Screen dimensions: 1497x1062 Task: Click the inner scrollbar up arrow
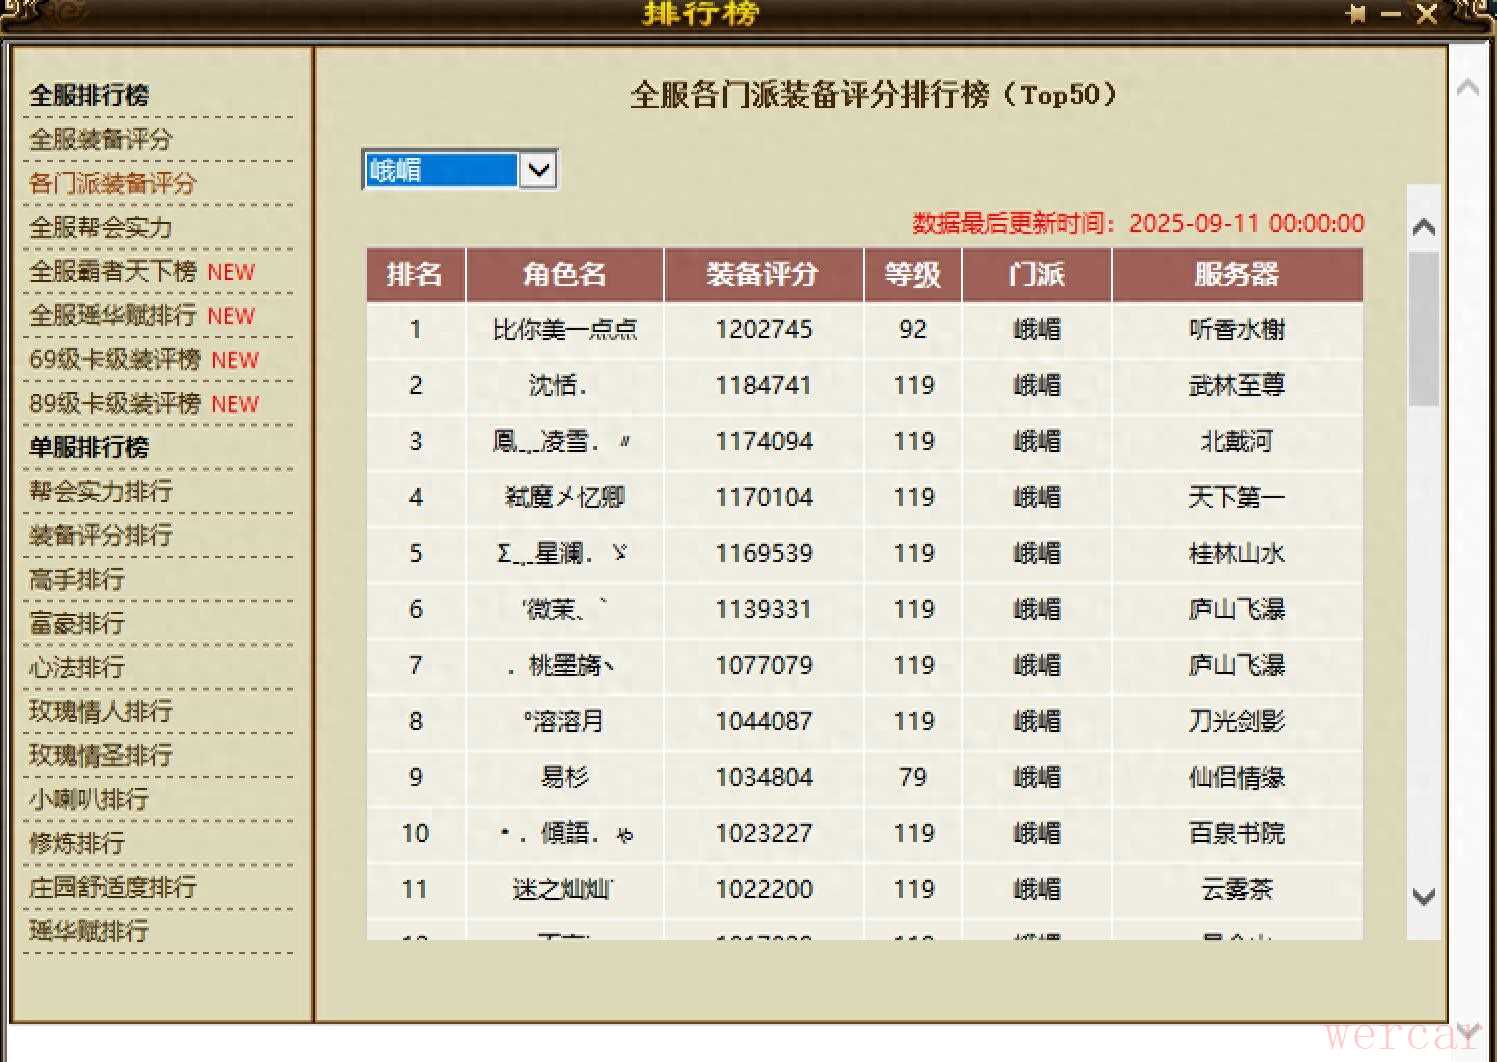tap(1423, 227)
